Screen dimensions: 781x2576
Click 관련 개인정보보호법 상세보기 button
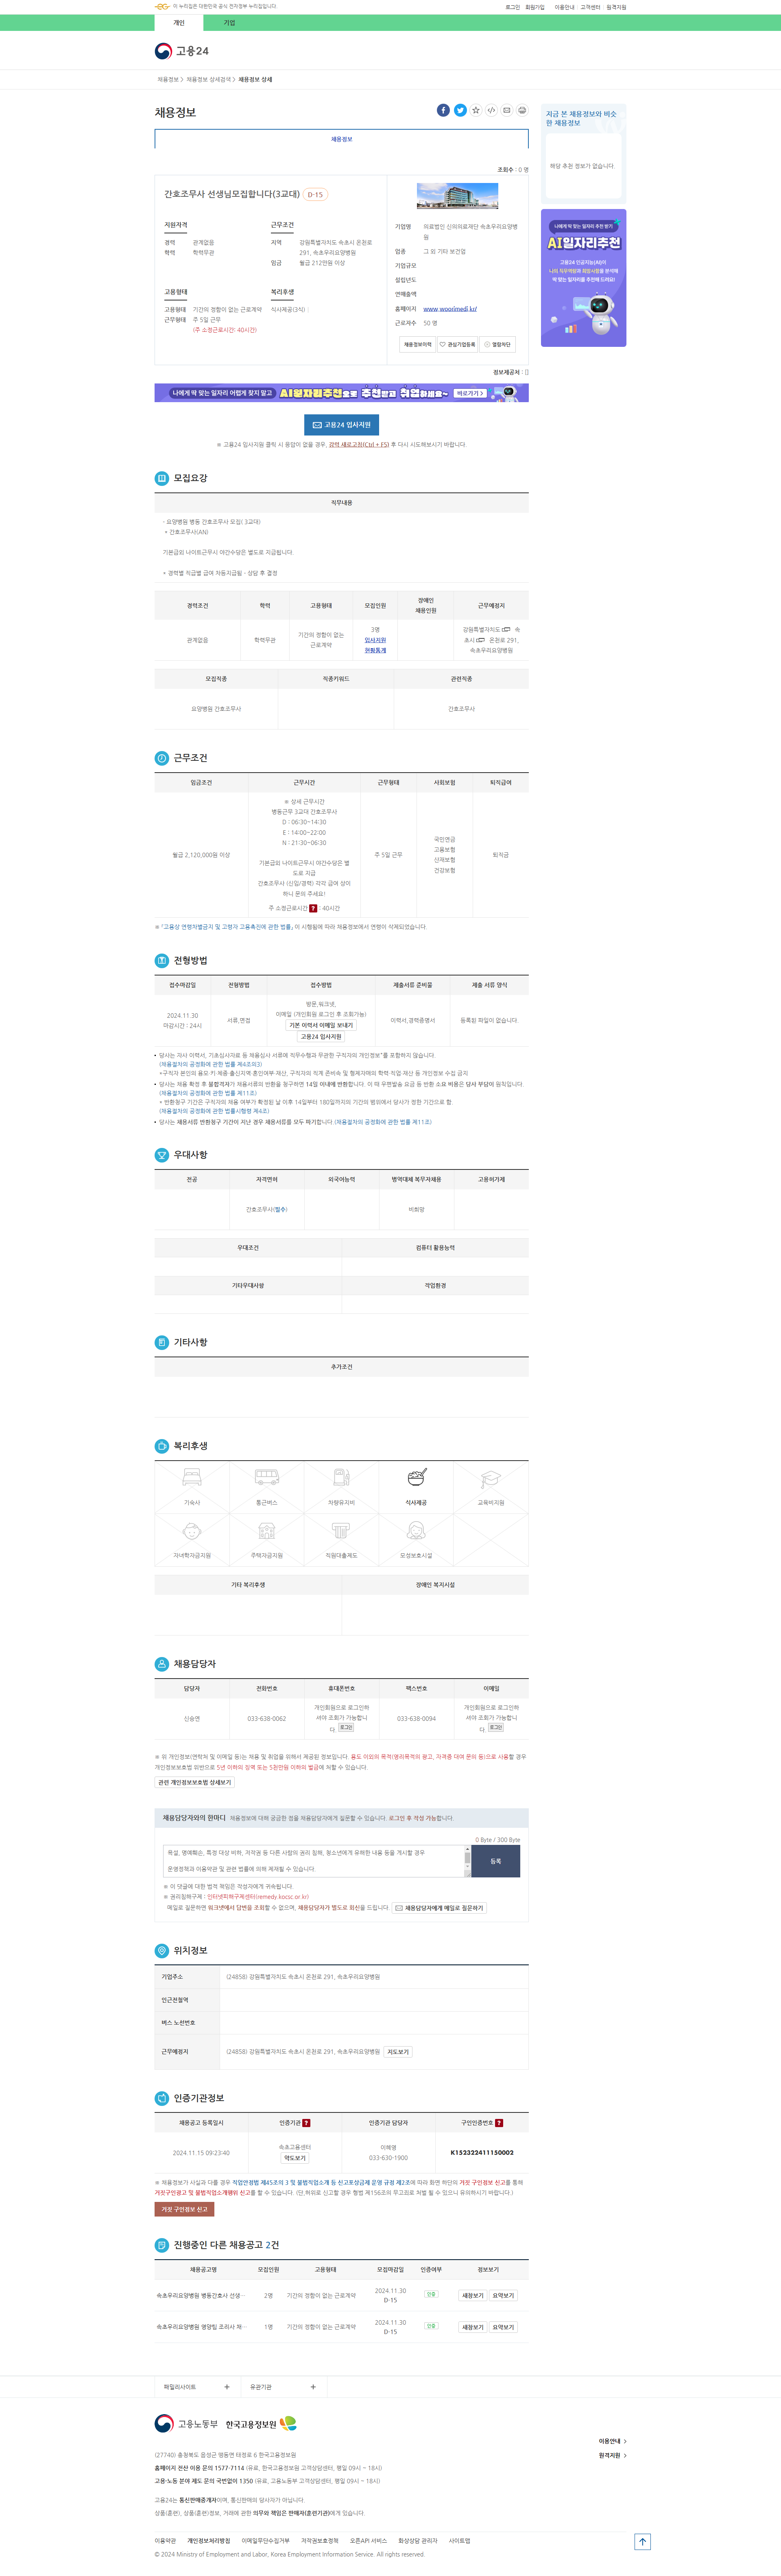(x=194, y=1783)
